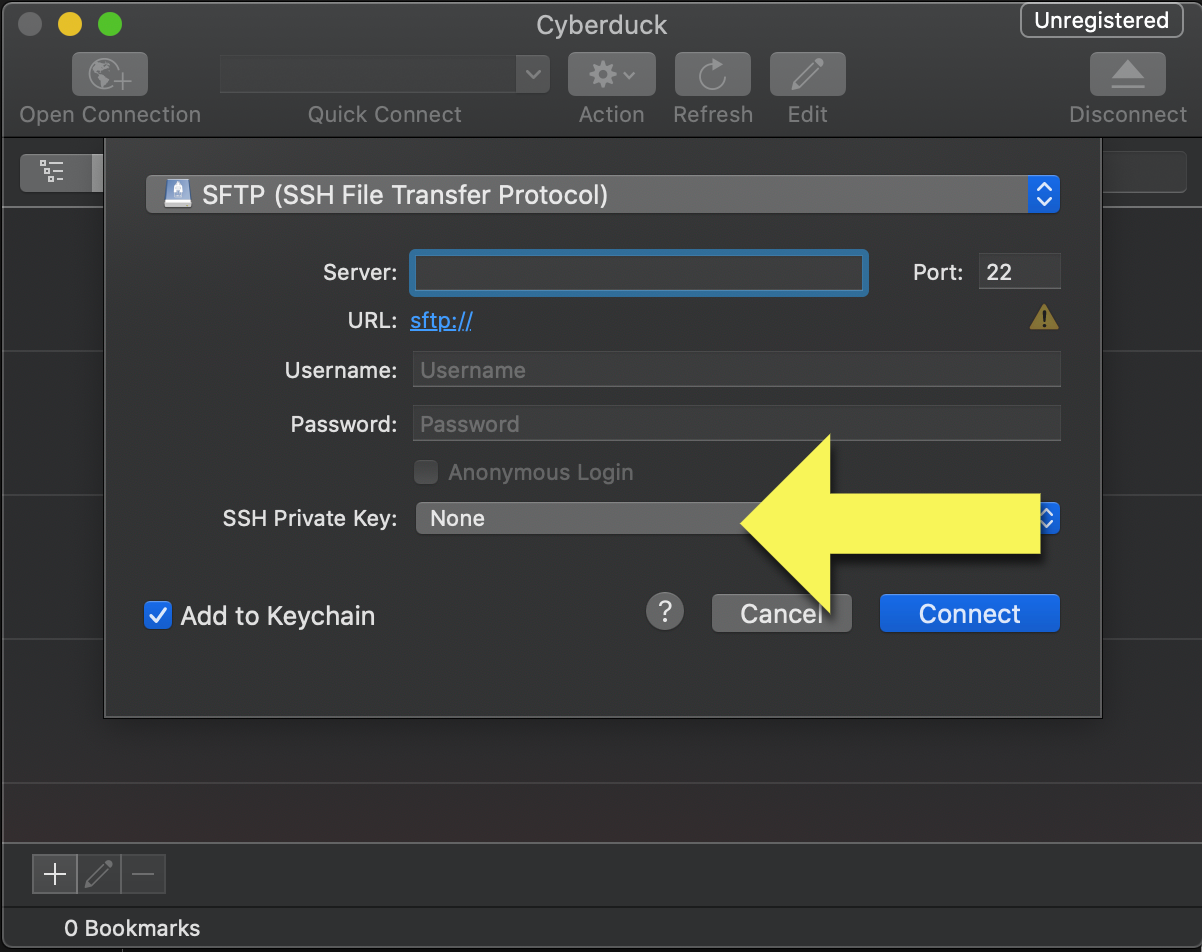Viewport: 1202px width, 952px height.
Task: Uncheck the Add to Keychain checkbox
Action: tap(158, 615)
